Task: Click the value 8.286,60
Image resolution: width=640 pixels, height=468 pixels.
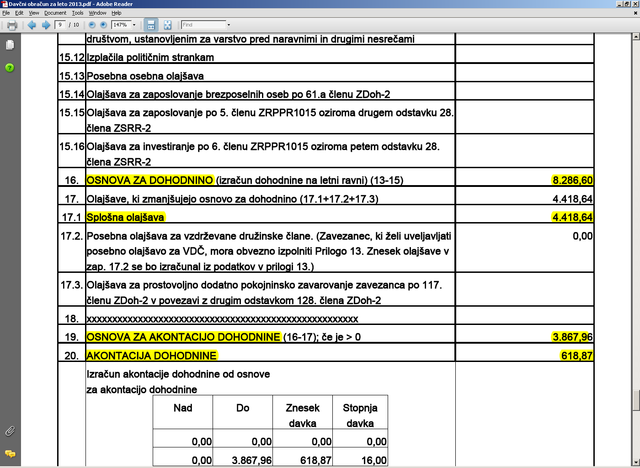Action: (572, 180)
